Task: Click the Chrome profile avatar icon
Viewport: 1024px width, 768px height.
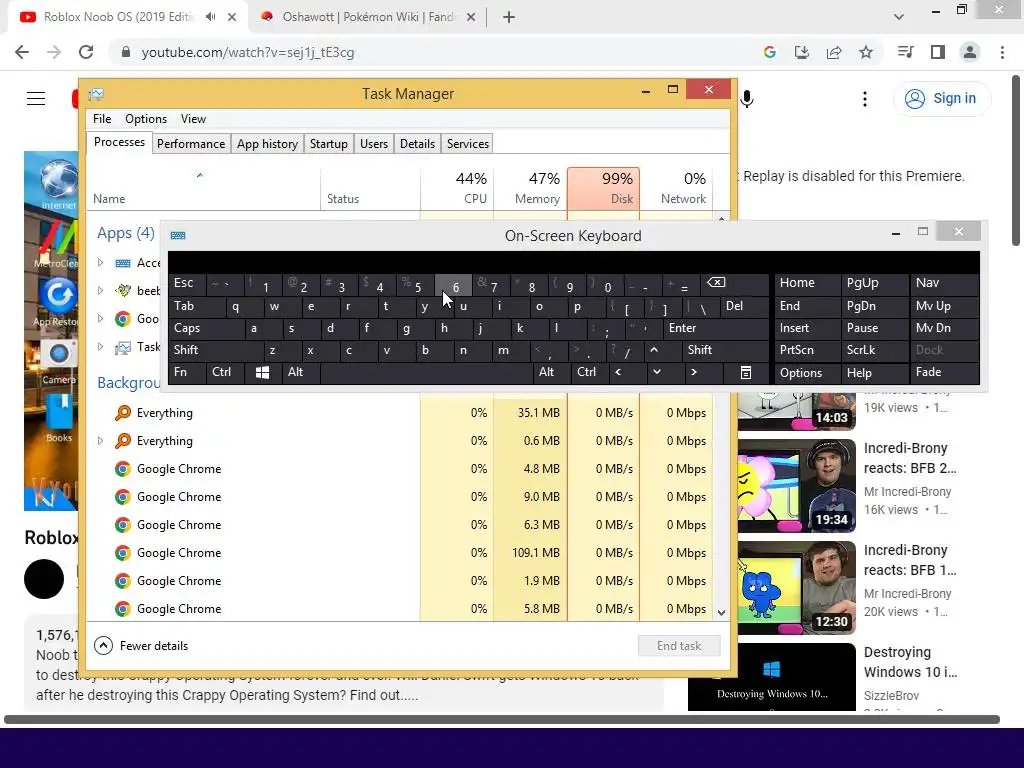Action: point(970,52)
